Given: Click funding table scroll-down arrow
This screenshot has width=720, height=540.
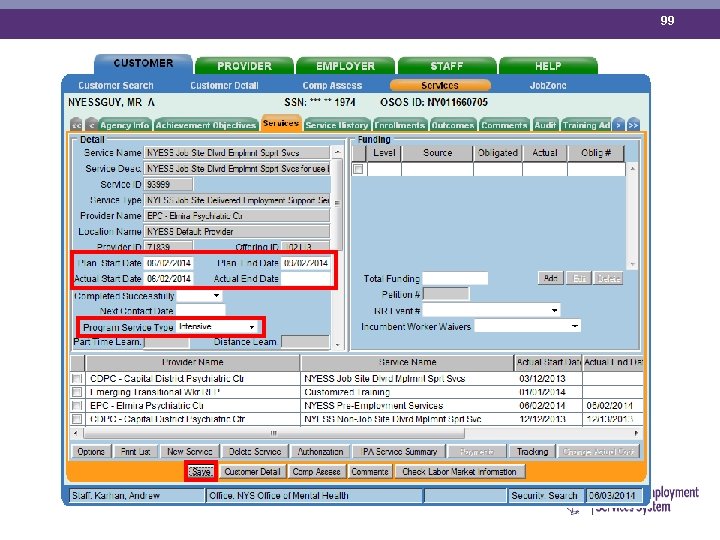Looking at the screenshot, I should [632, 264].
